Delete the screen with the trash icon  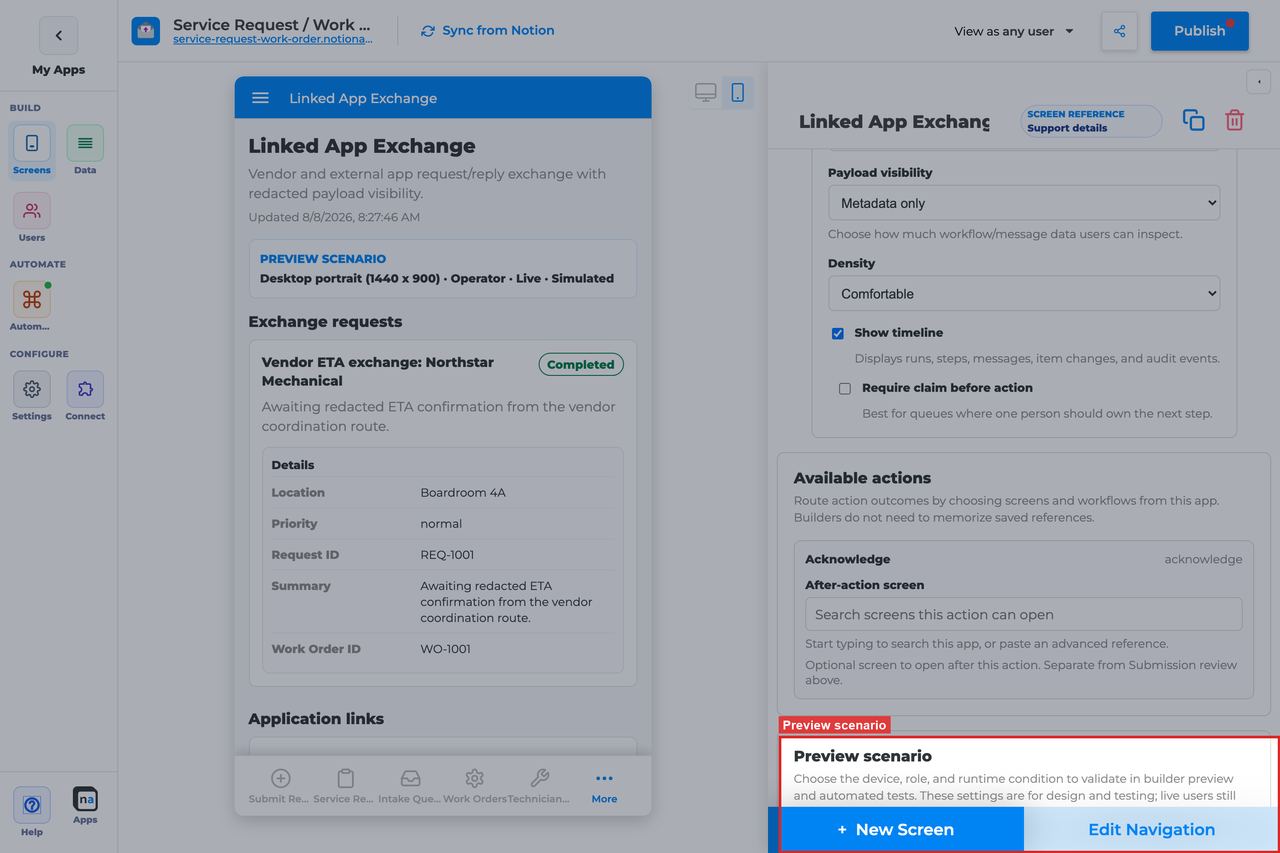click(x=1235, y=120)
